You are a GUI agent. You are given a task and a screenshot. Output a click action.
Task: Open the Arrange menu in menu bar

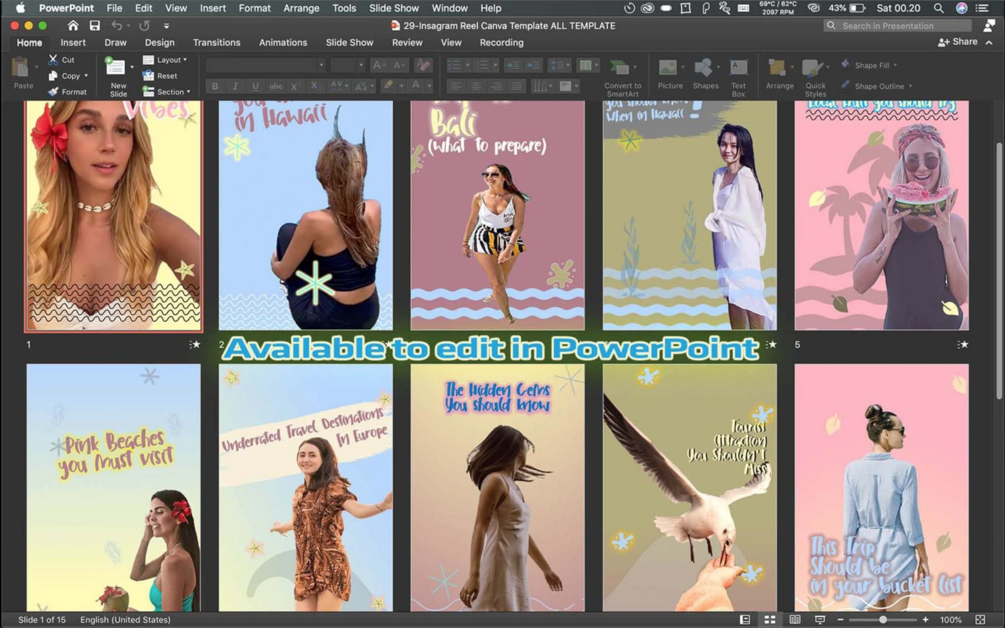[301, 8]
